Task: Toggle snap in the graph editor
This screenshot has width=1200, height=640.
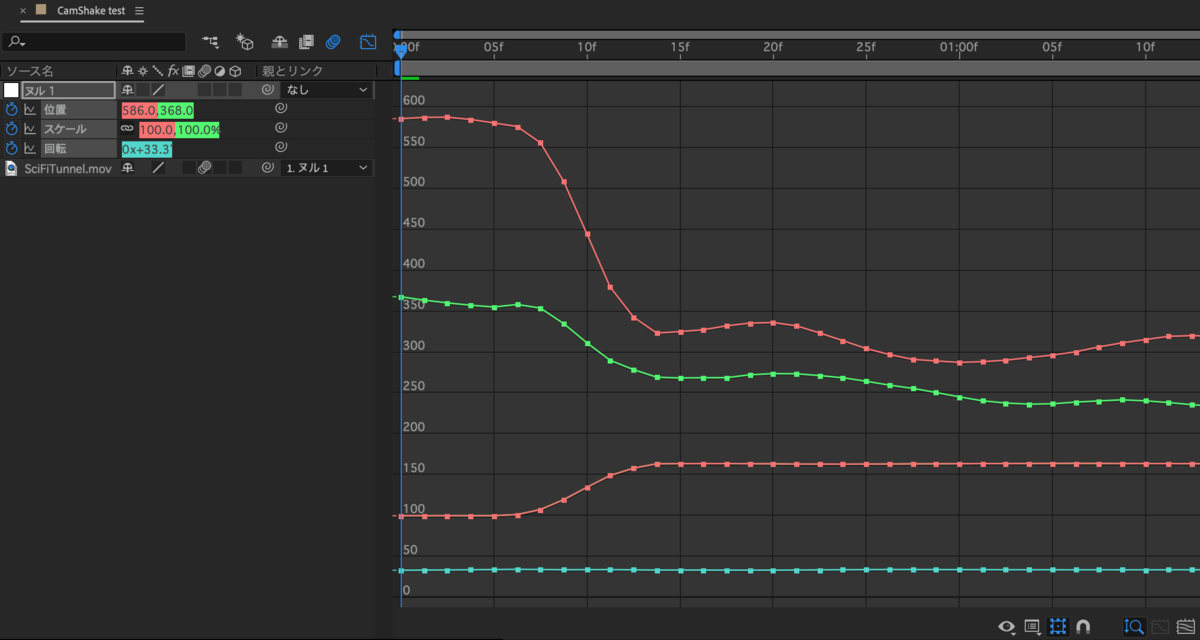Action: 1083,627
